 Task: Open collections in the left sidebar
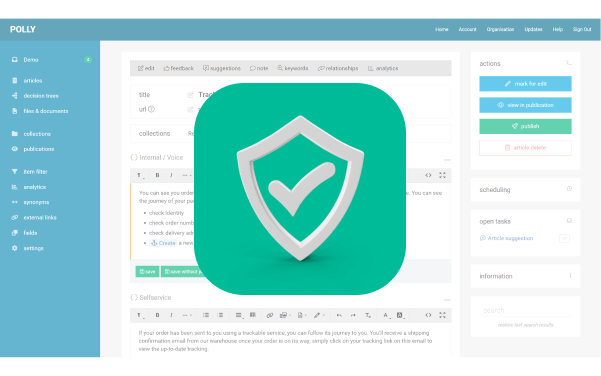click(x=31, y=134)
